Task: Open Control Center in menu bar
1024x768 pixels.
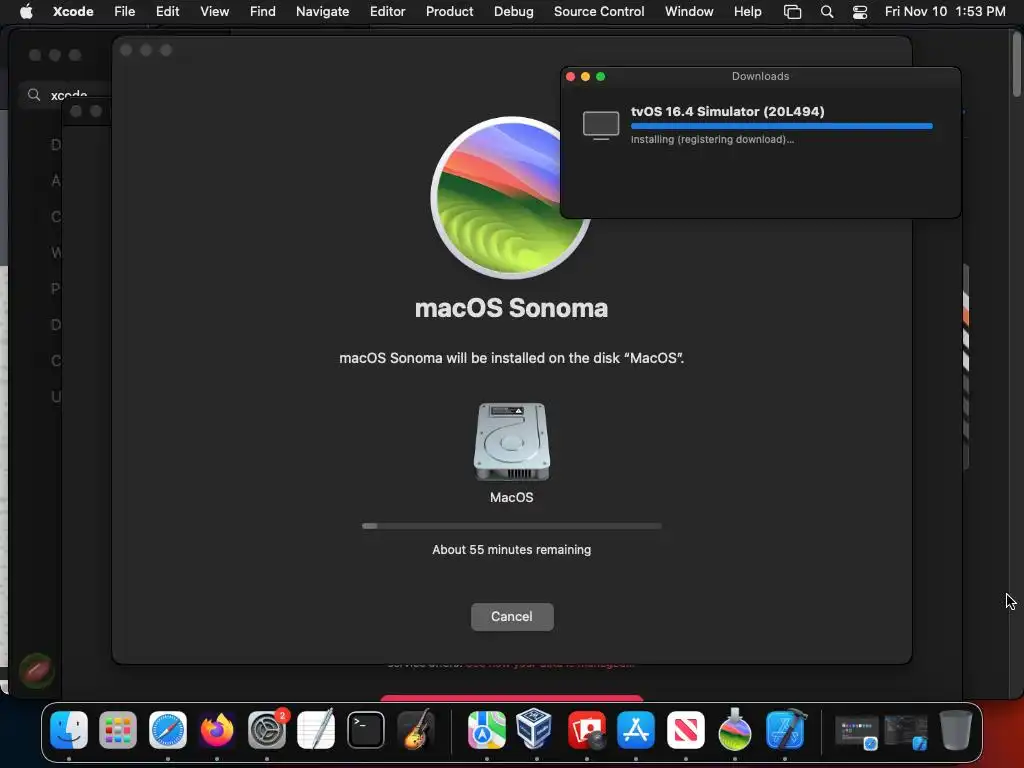Action: click(860, 12)
